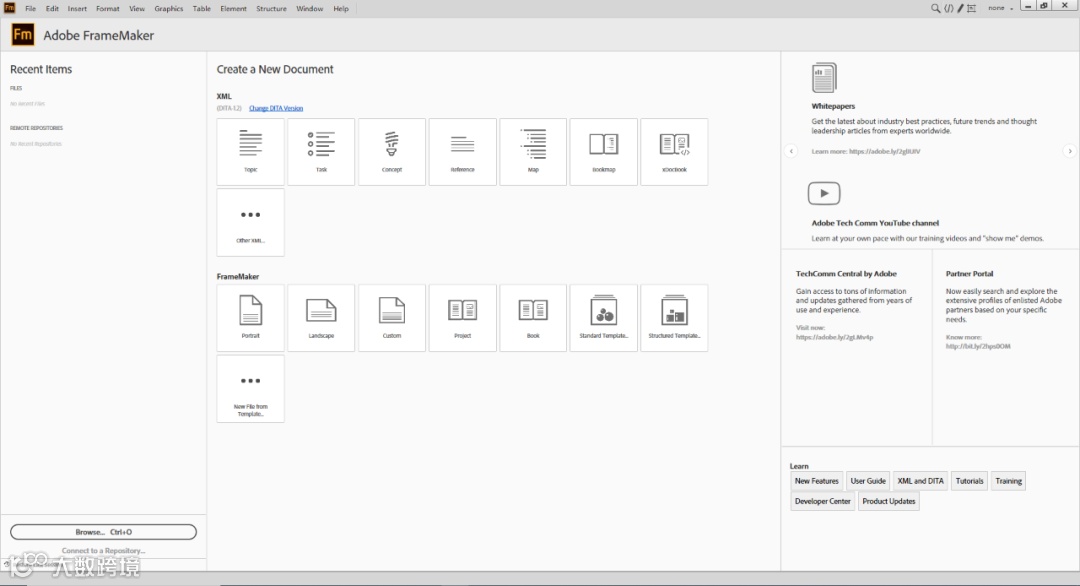Choose New File from Template tile
This screenshot has width=1080, height=586.
tap(250, 389)
